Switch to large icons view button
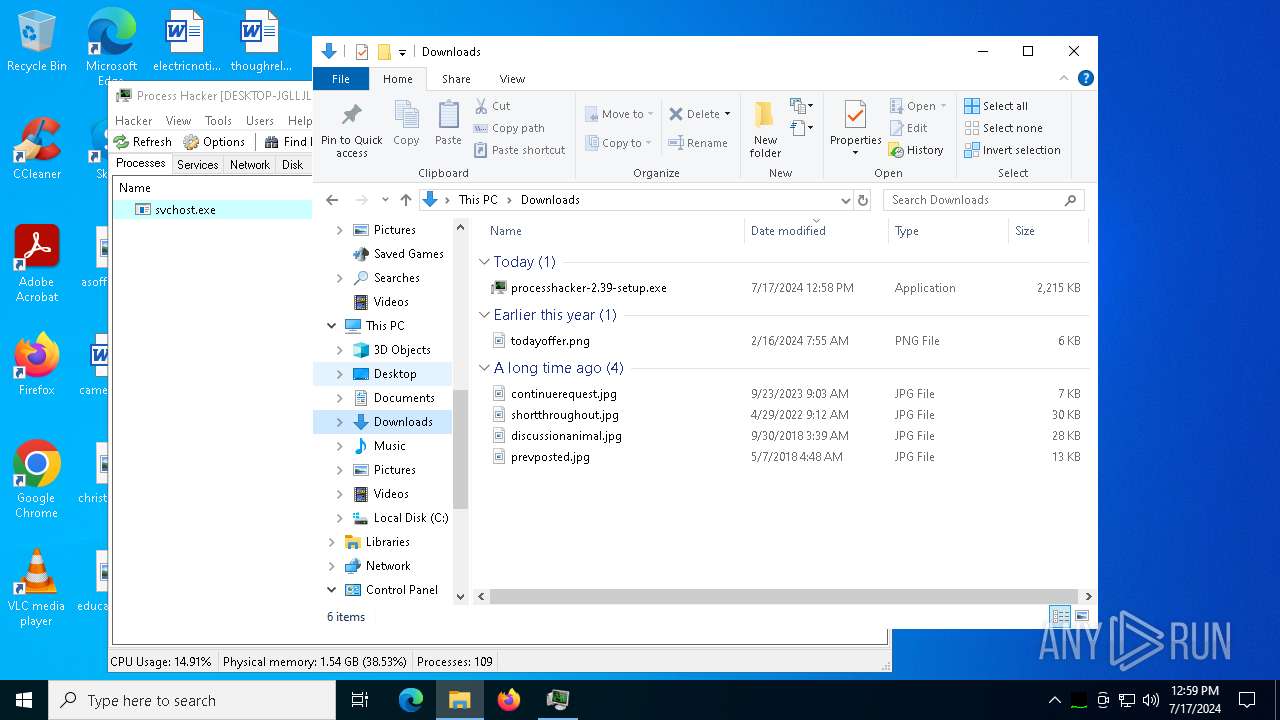 1082,616
